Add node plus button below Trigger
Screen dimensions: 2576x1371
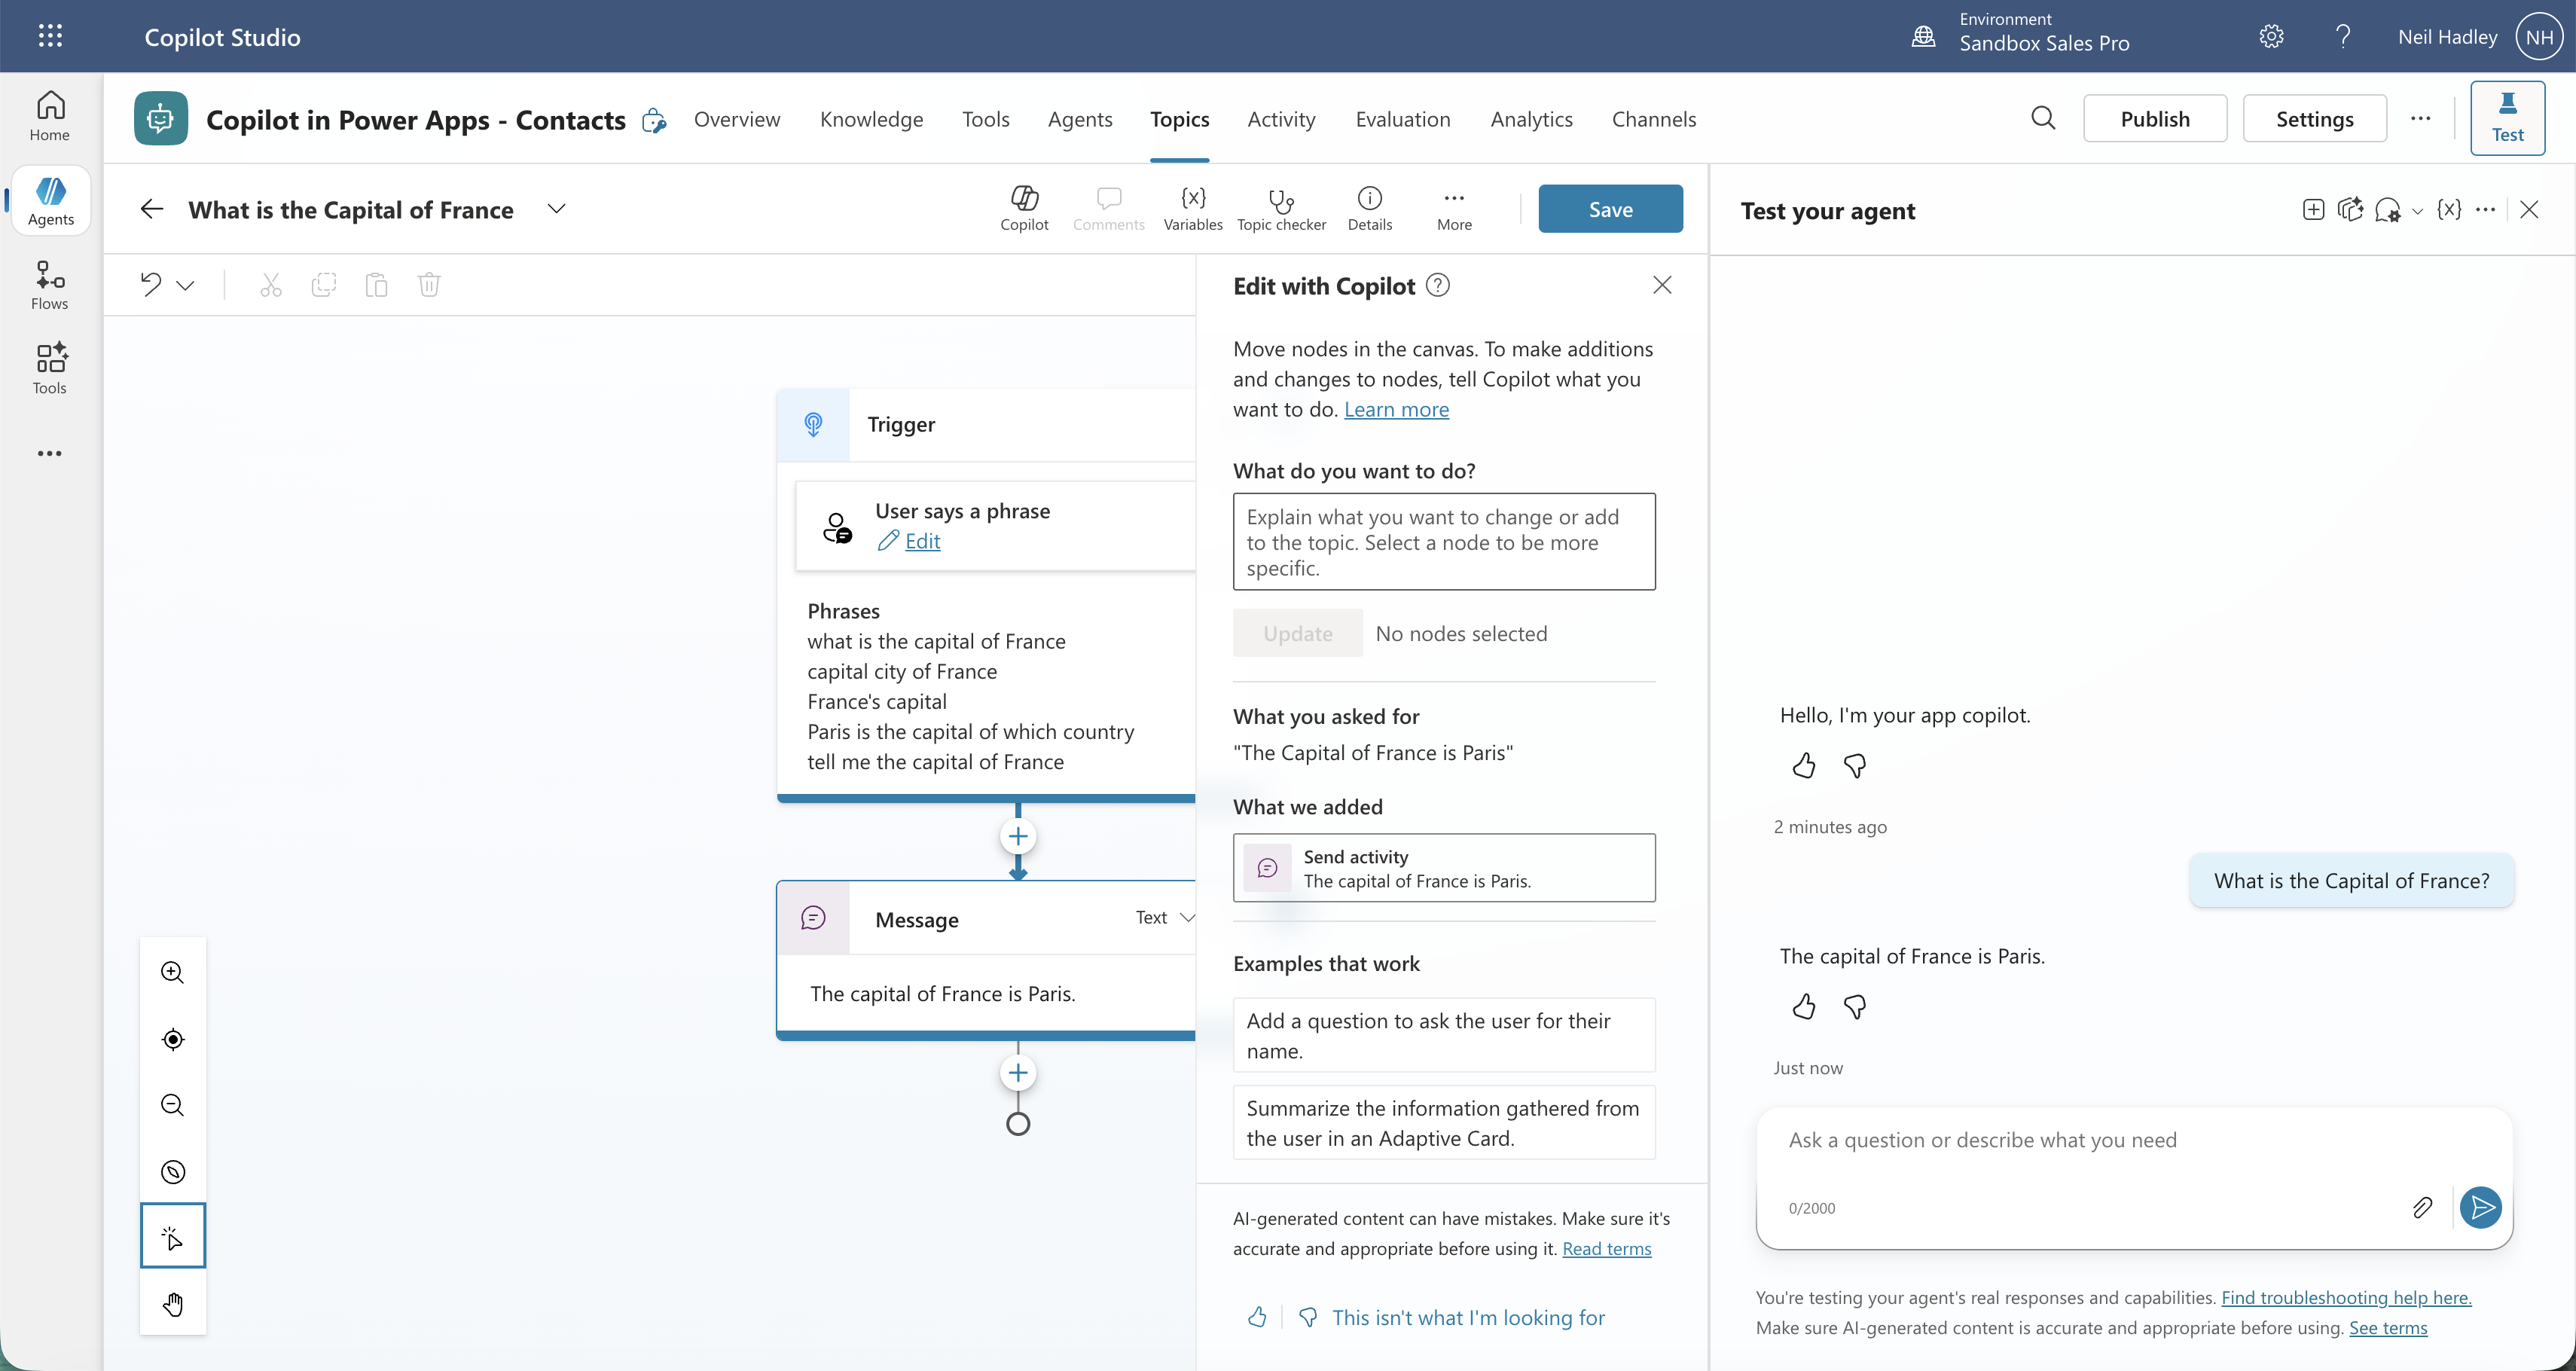[1018, 836]
